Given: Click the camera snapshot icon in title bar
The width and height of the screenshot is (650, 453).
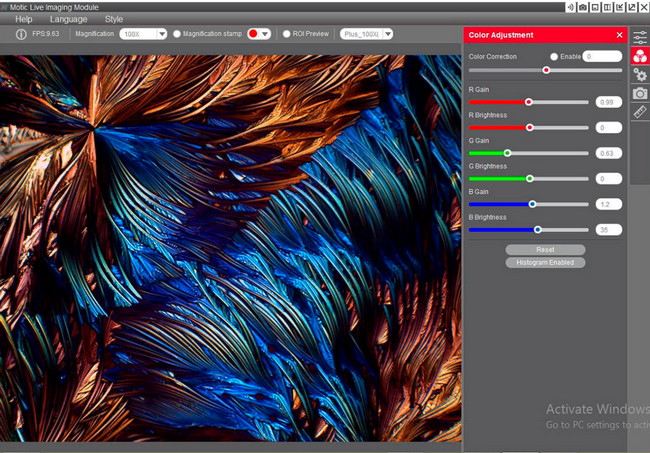Looking at the screenshot, I should pos(582,7).
